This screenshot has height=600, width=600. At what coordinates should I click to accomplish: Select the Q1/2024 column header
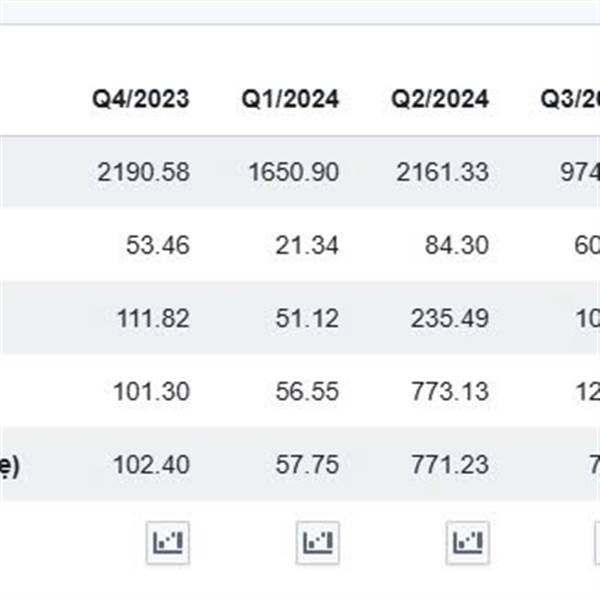(290, 99)
